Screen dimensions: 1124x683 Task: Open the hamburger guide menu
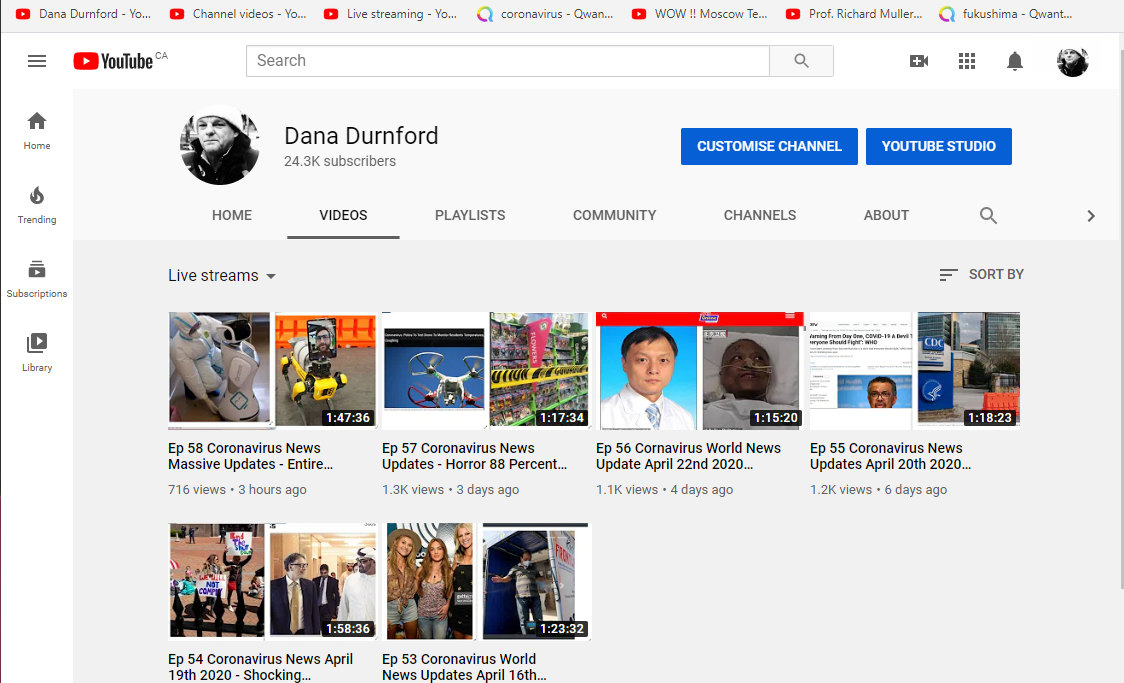point(37,61)
